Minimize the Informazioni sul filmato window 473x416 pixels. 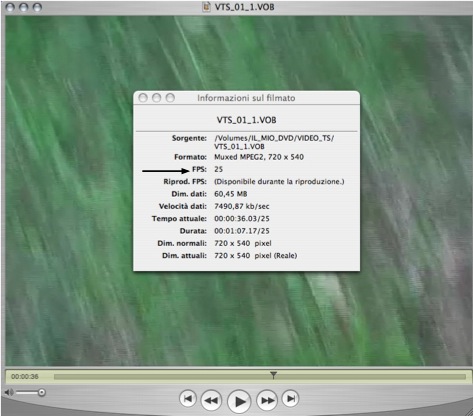point(157,98)
